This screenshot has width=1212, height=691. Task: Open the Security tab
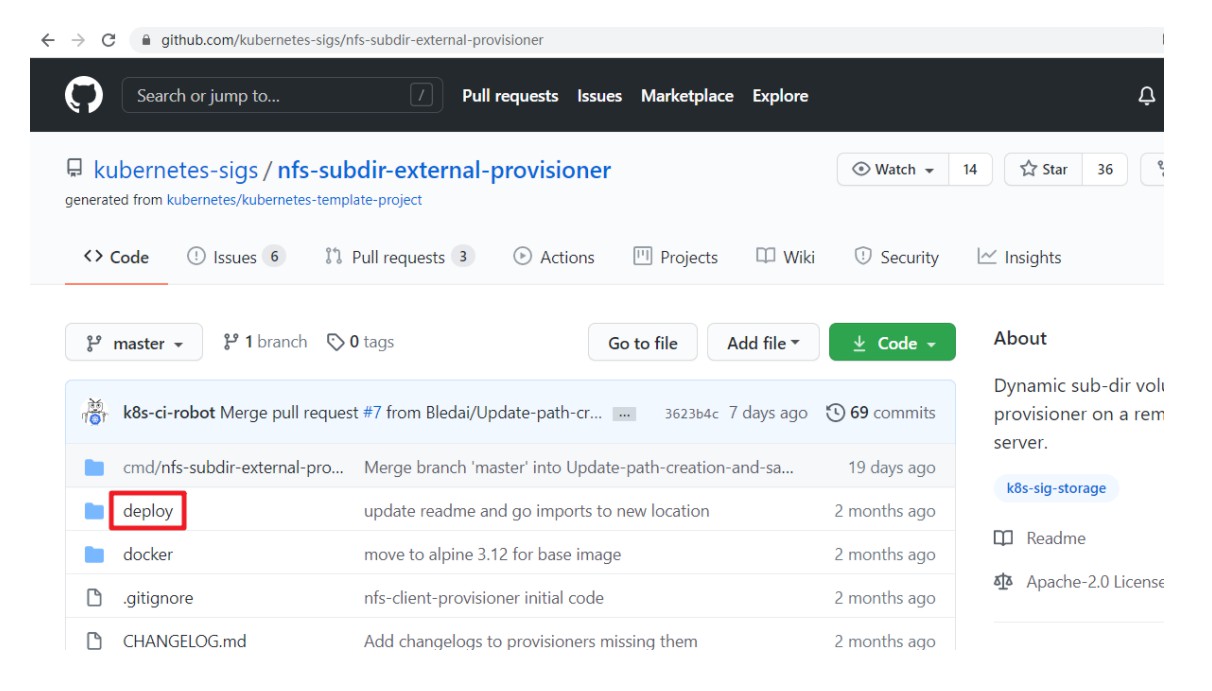(x=896, y=257)
